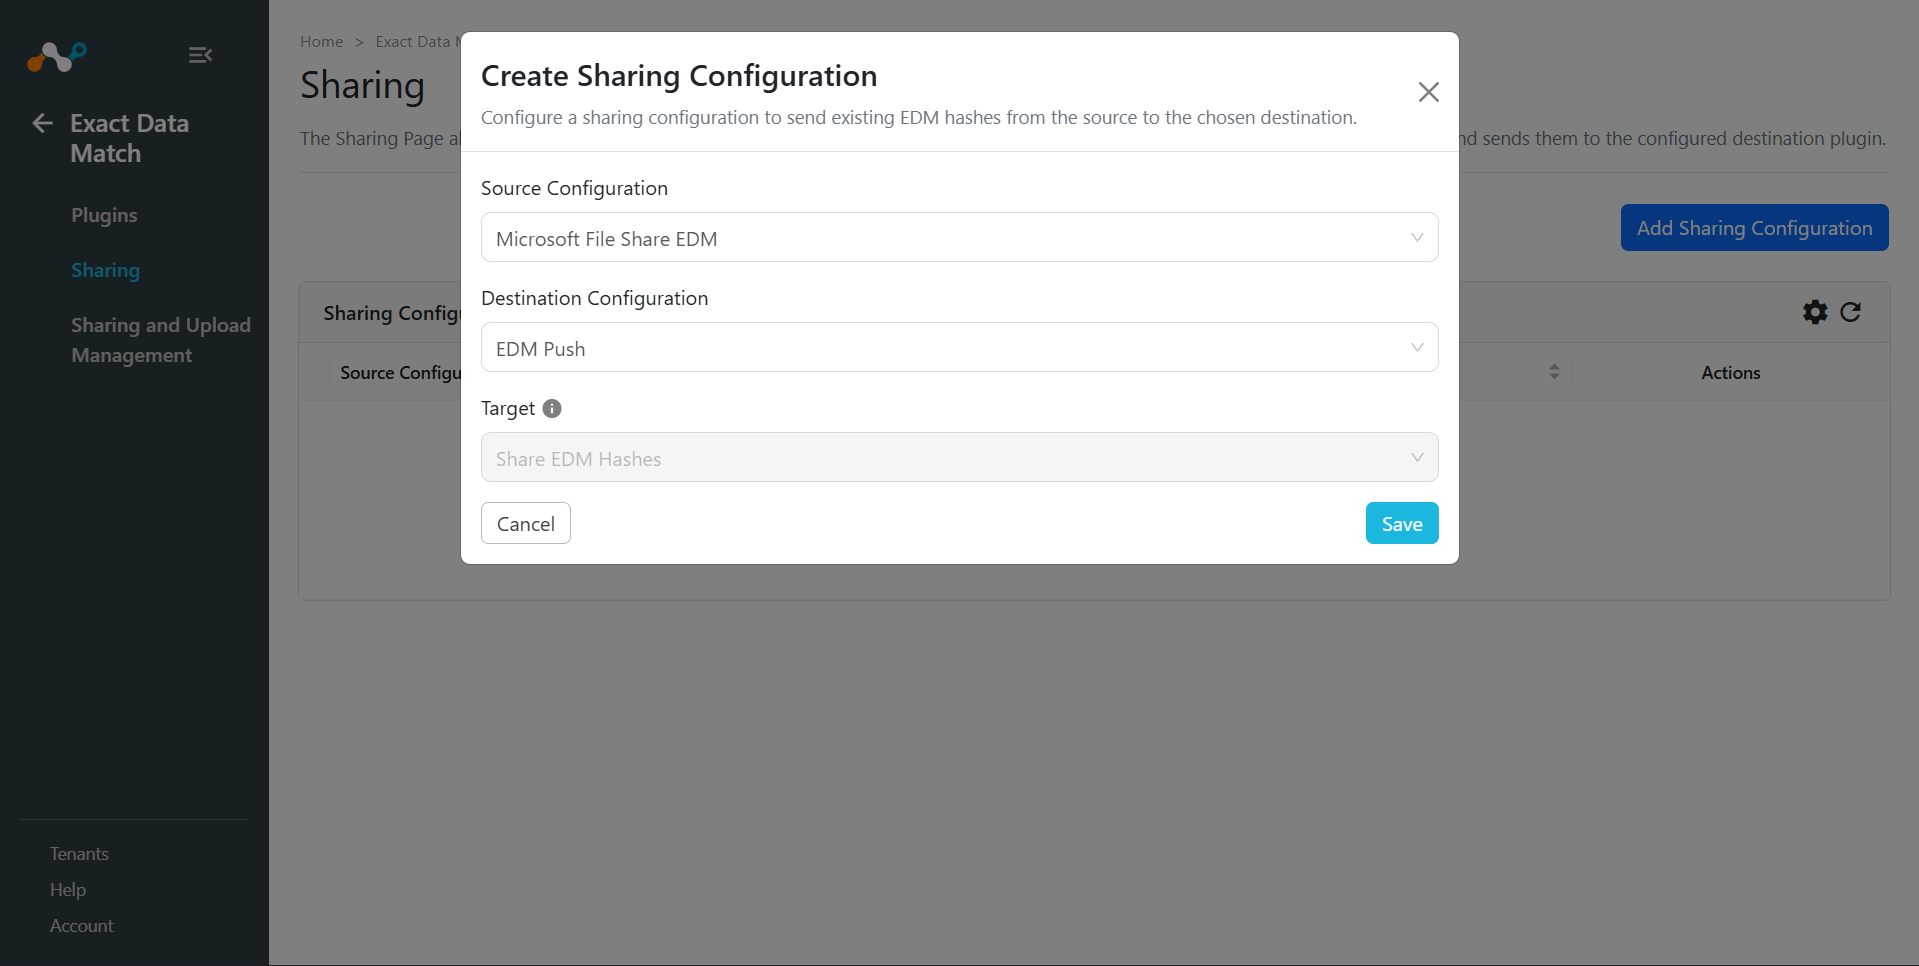Click Add Sharing Configuration button

[x=1754, y=228]
